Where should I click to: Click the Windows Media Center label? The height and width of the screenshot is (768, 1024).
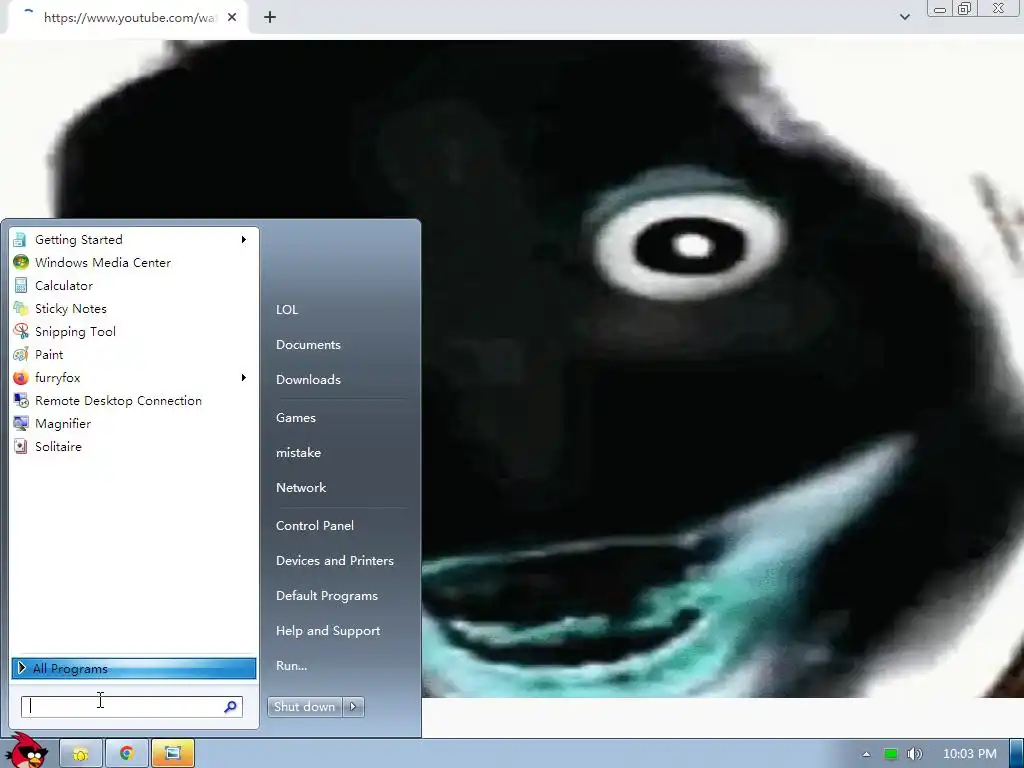(x=103, y=263)
